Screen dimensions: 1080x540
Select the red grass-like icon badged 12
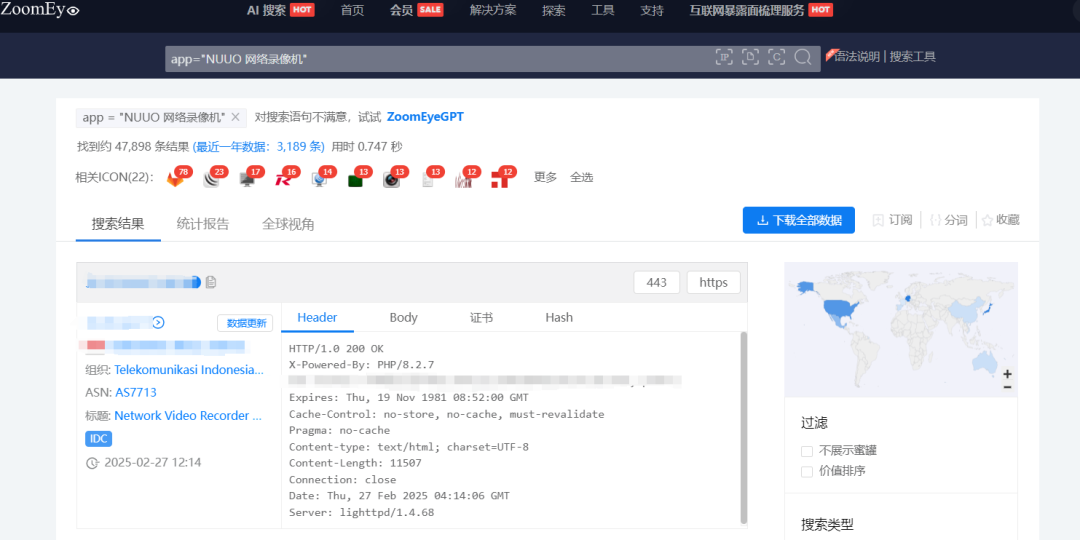463,180
